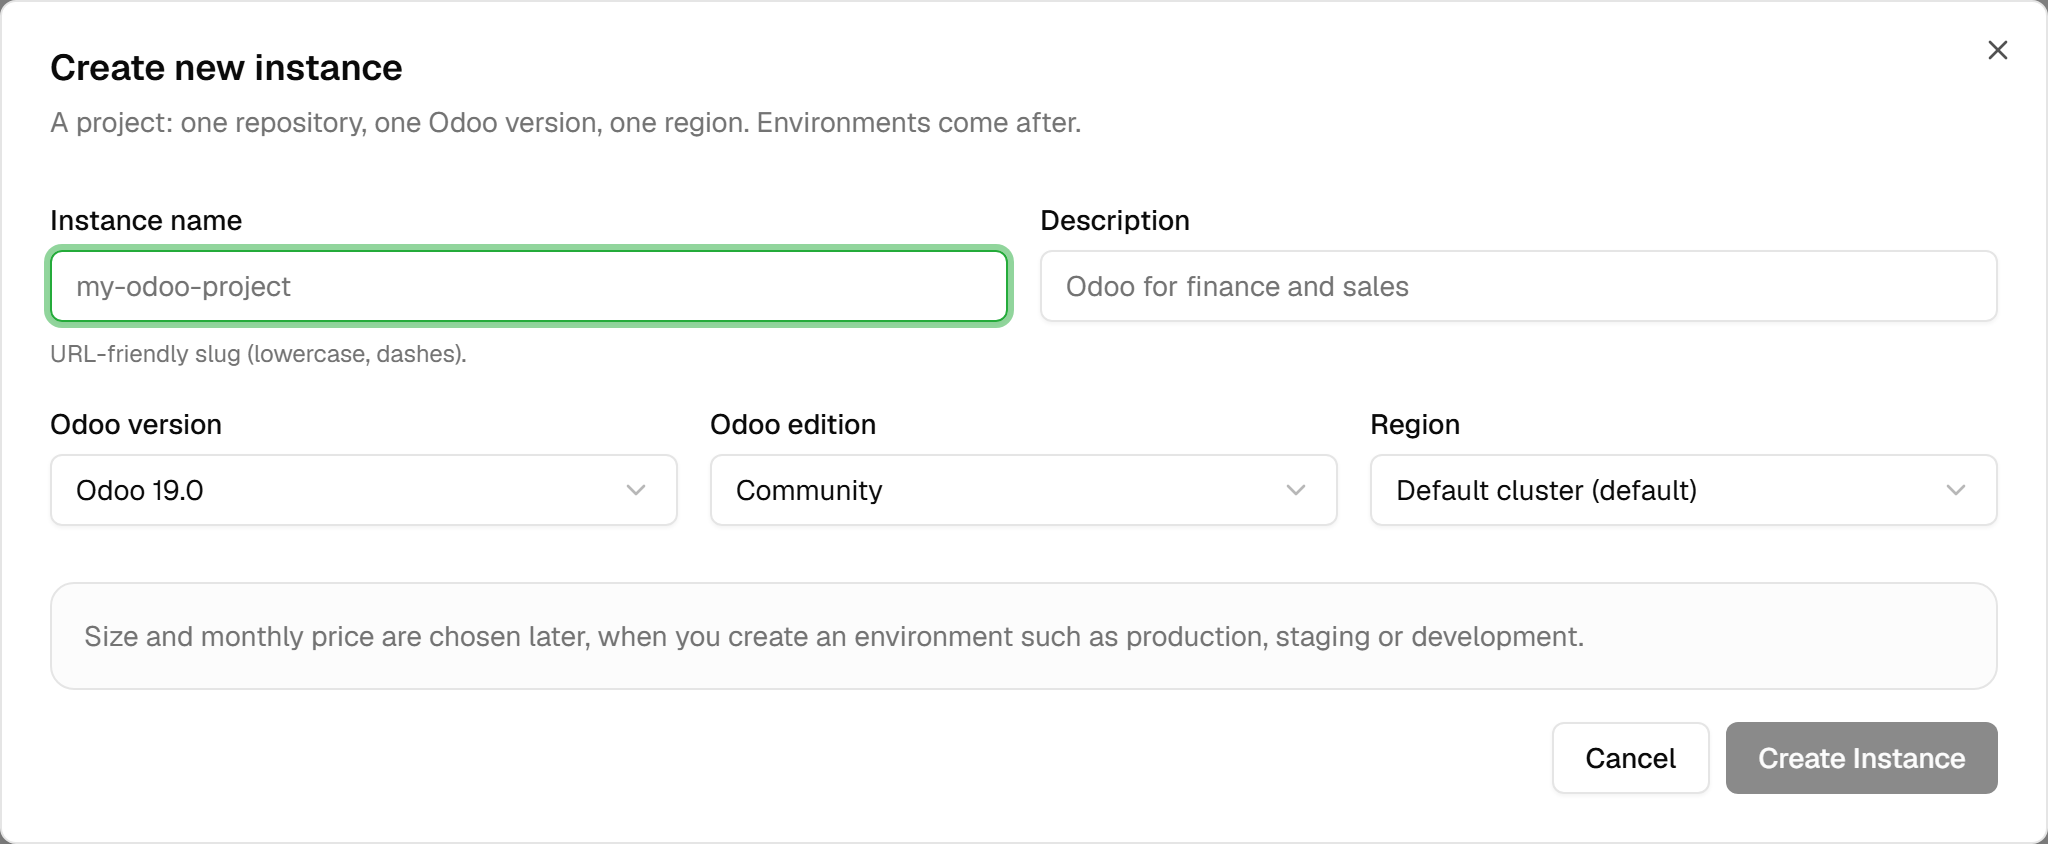Open the Odoo edition dropdown
This screenshot has width=2048, height=844.
tap(1023, 490)
